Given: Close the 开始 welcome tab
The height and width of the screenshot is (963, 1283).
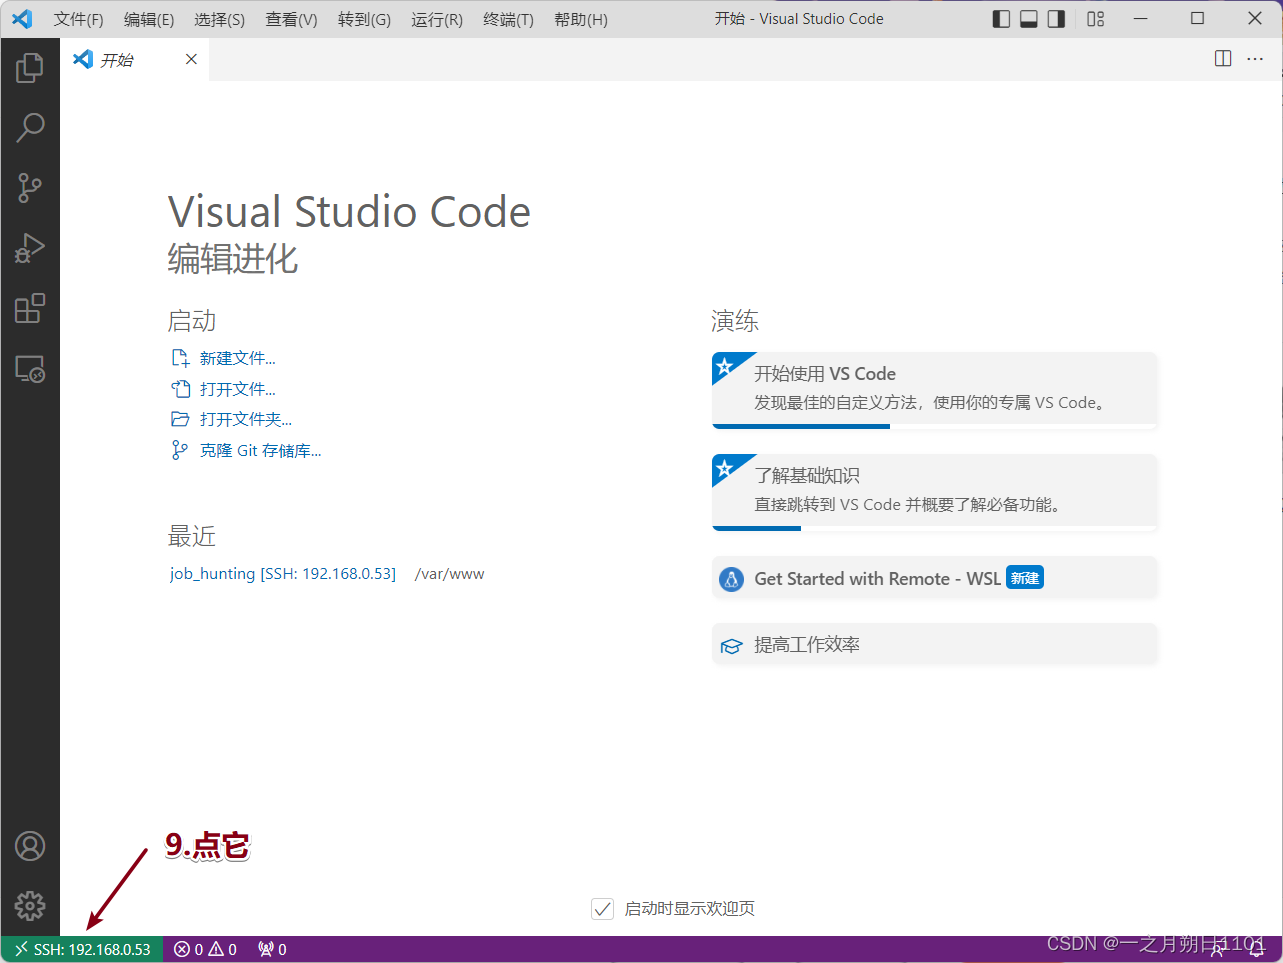Looking at the screenshot, I should (191, 59).
